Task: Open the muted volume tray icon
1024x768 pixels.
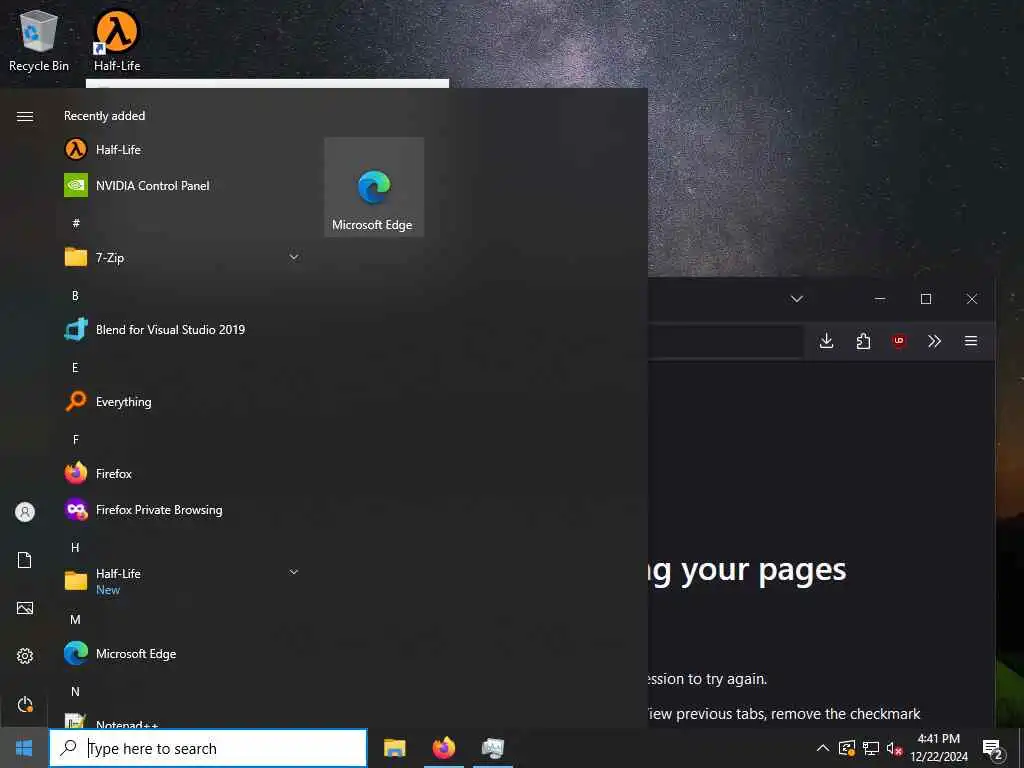Action: coord(894,749)
